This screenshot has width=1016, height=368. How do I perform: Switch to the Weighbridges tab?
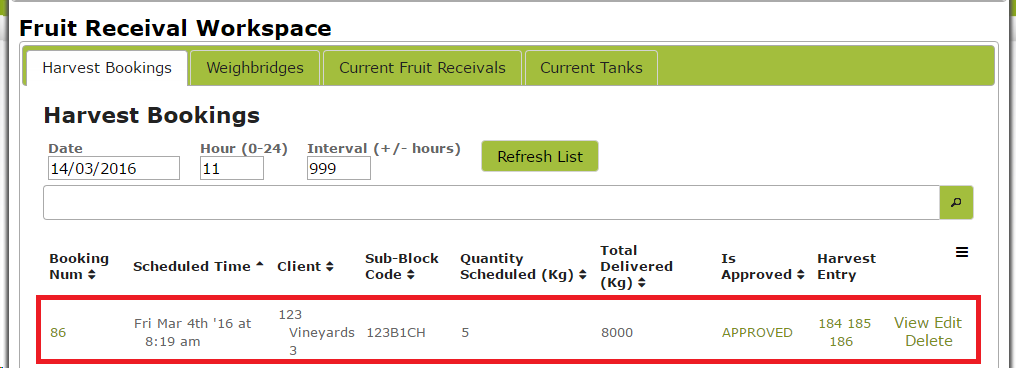pyautogui.click(x=255, y=68)
